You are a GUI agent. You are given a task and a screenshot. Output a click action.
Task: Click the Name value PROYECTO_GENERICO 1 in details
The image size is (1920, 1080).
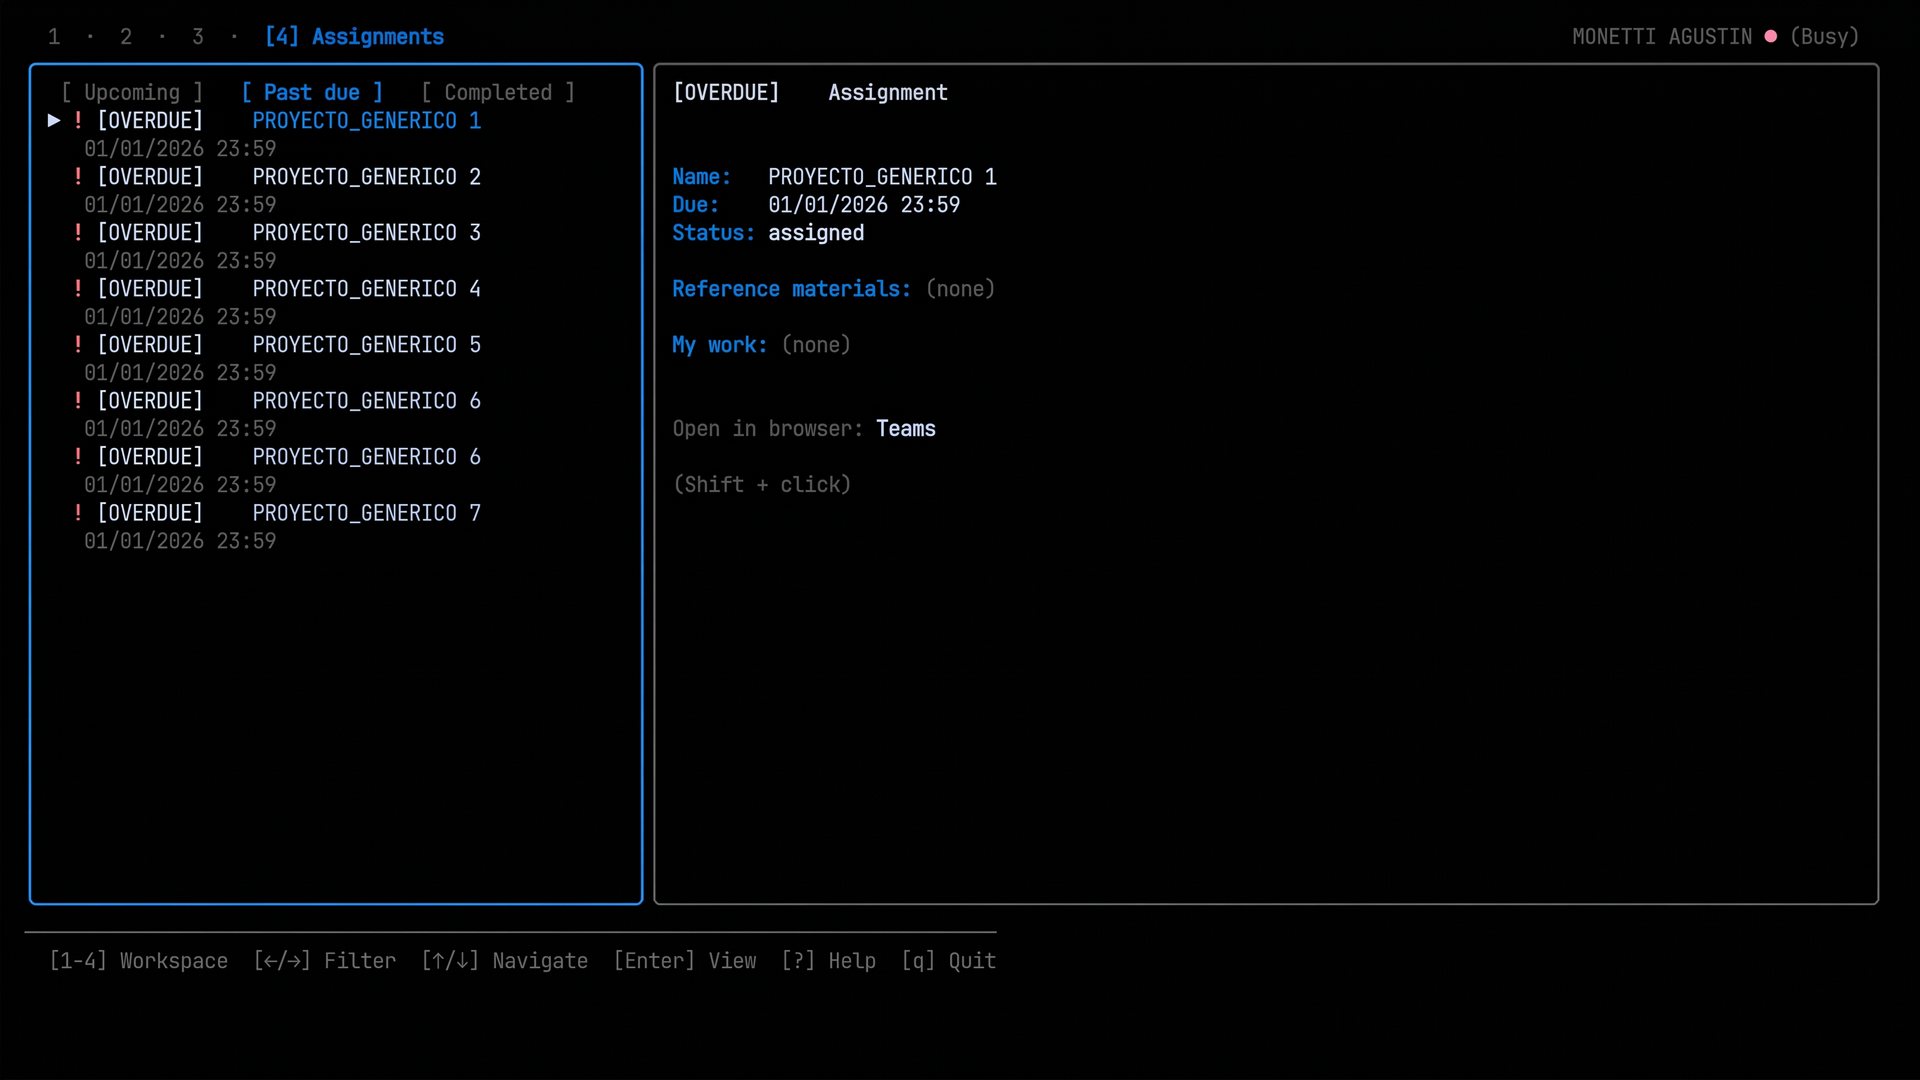882,176
